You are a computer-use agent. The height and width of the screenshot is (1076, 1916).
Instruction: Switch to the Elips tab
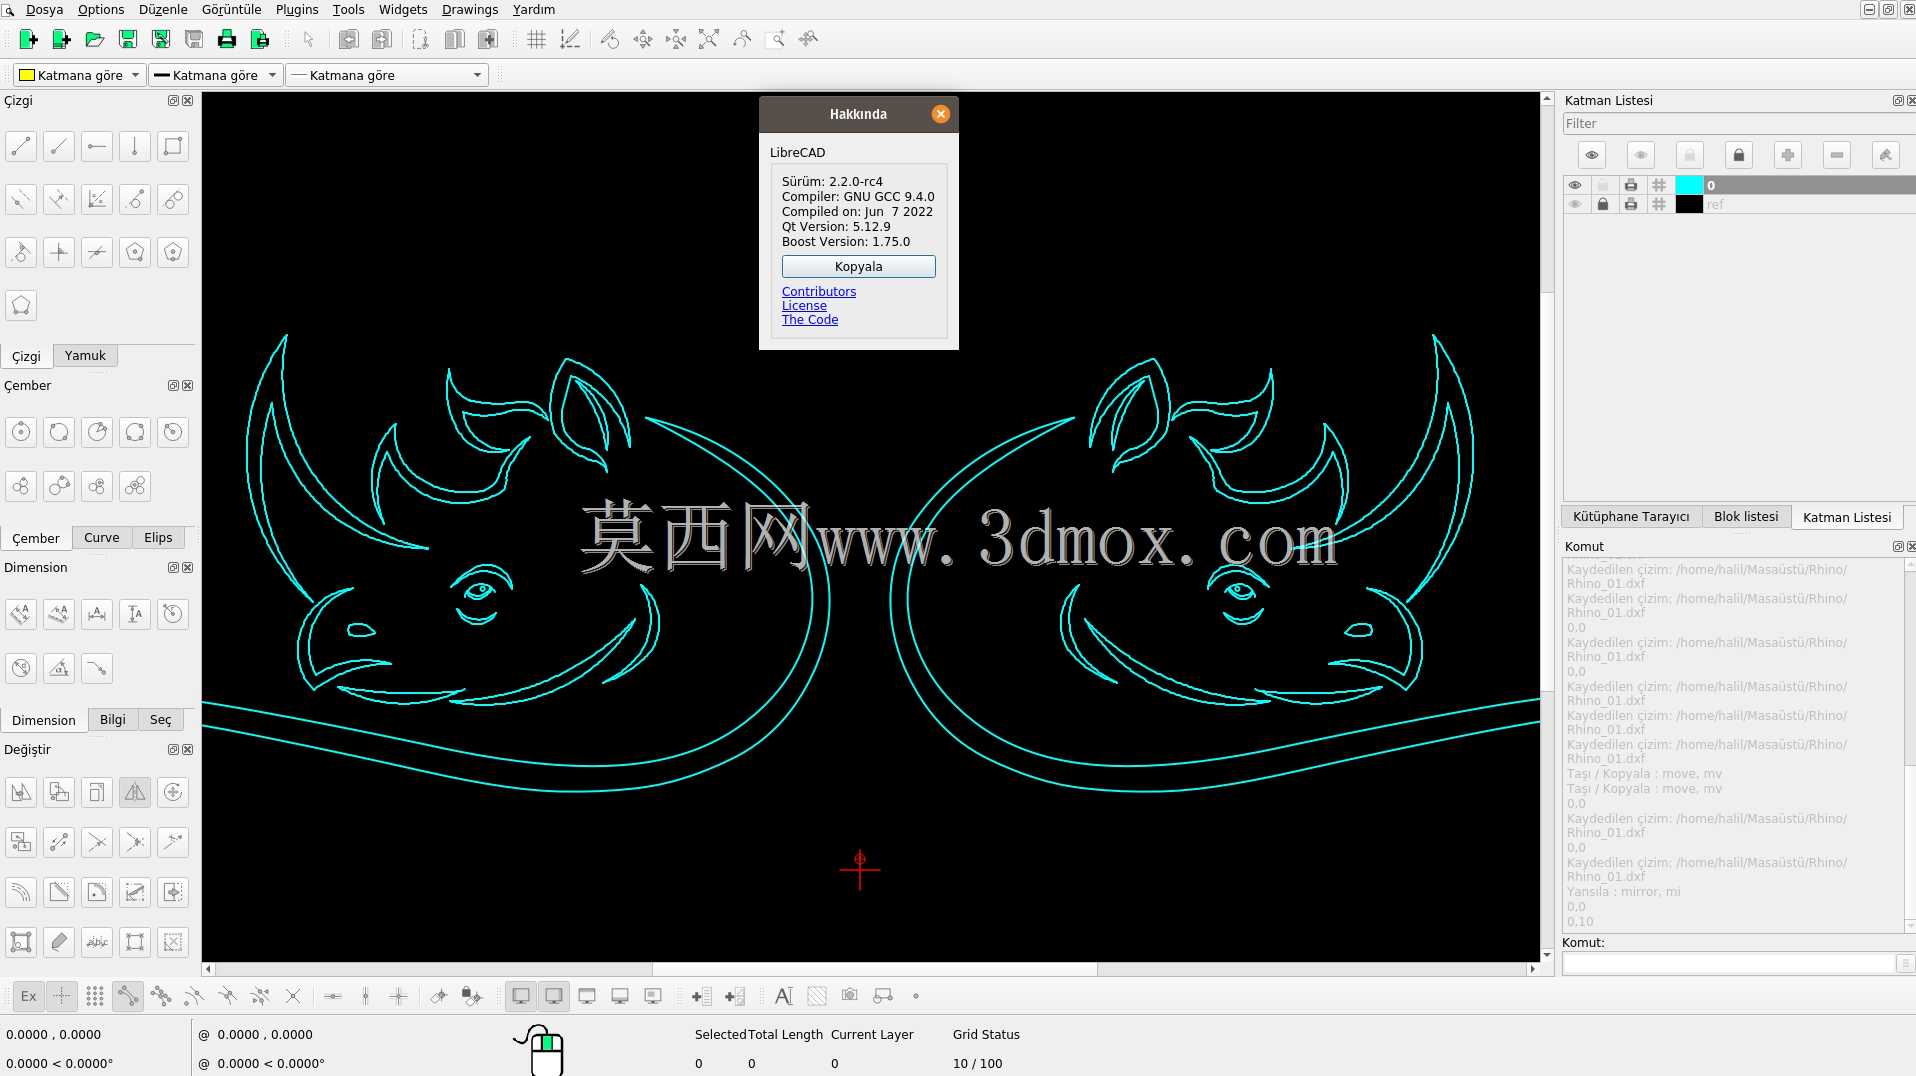[x=158, y=537]
